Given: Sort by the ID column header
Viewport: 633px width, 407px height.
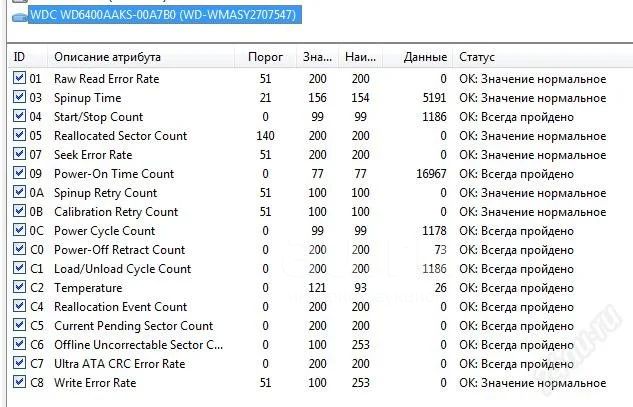Looking at the screenshot, I should [x=21, y=57].
